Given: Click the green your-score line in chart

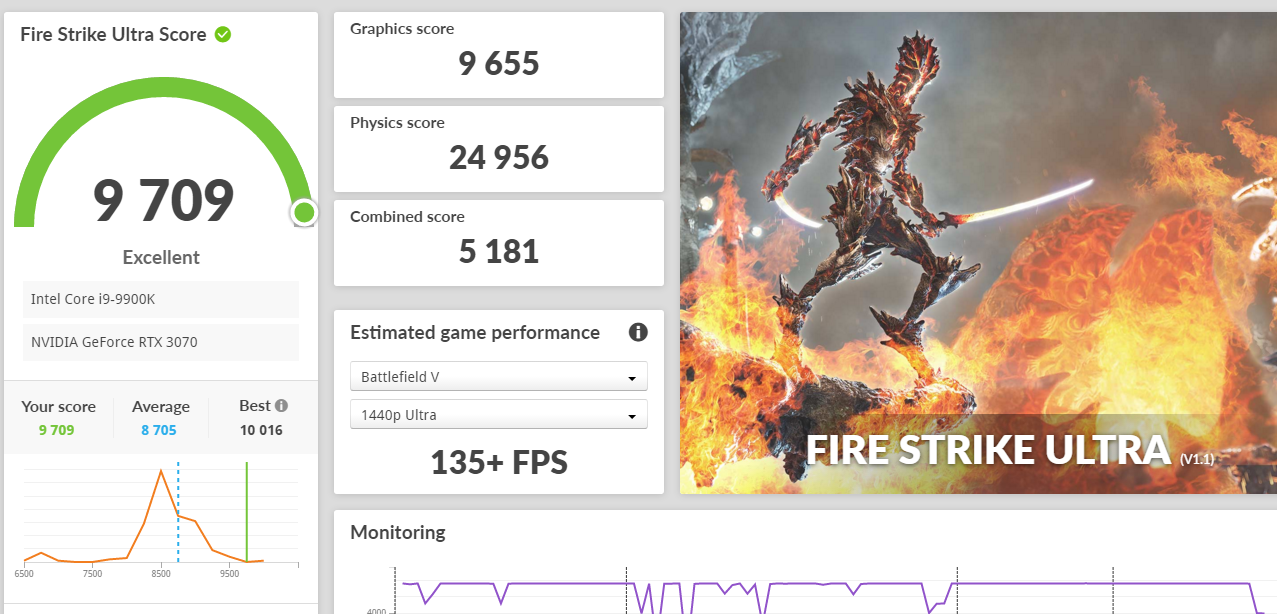Looking at the screenshot, I should click(246, 512).
